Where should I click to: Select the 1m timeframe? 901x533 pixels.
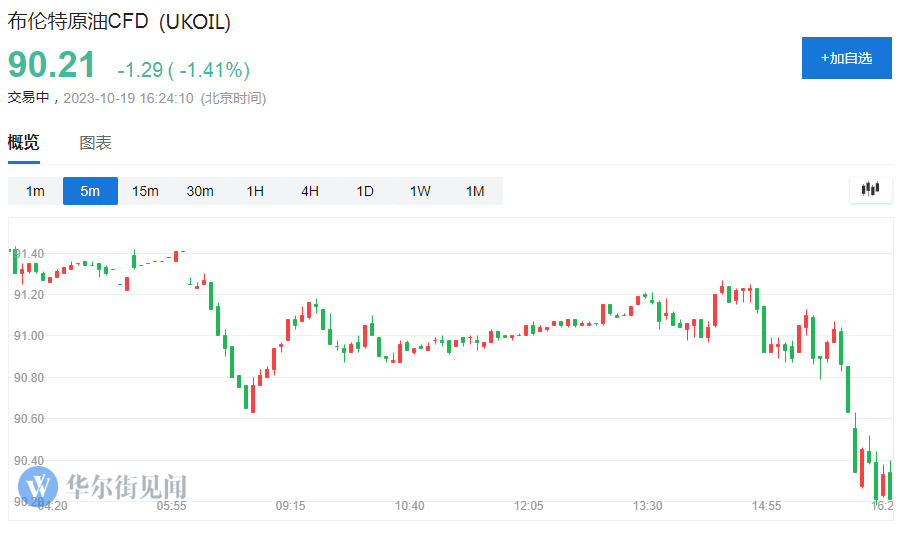click(x=35, y=191)
